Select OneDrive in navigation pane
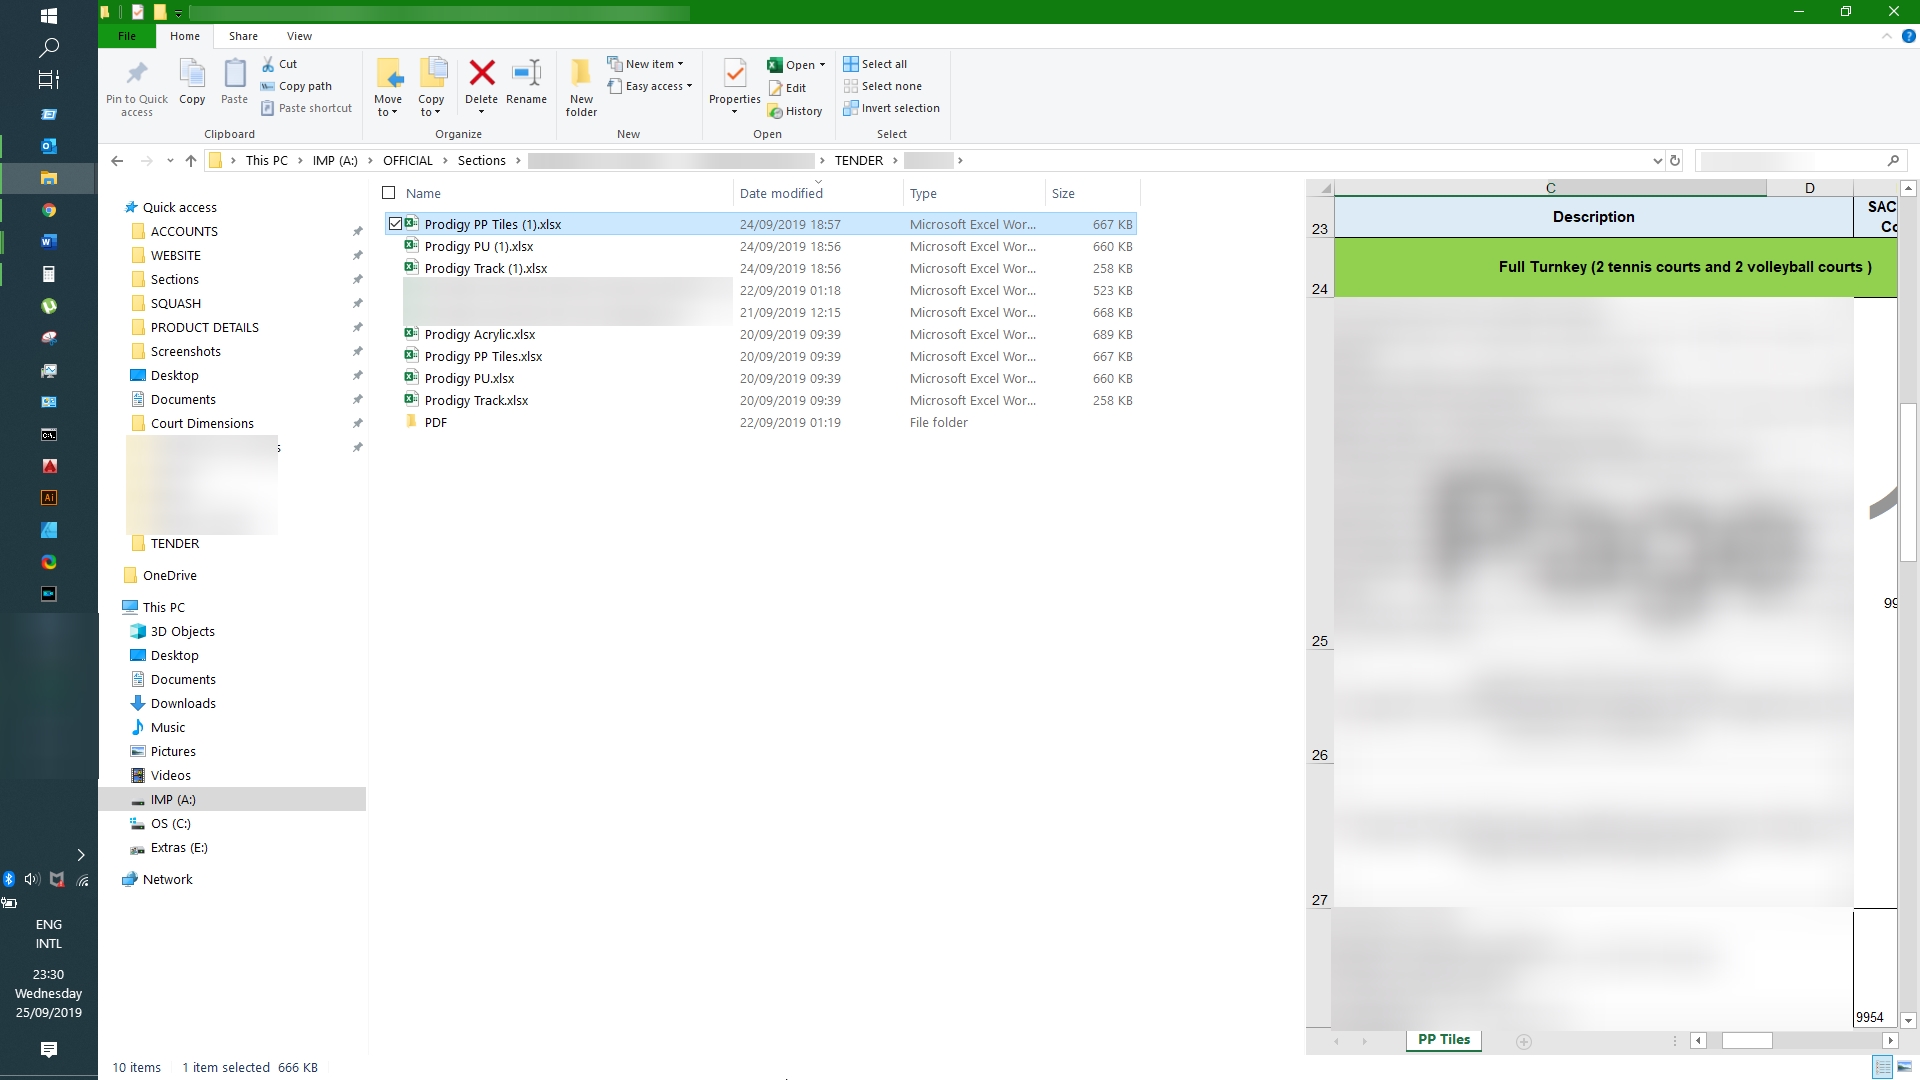Screen dimensions: 1920x1080 tap(170, 575)
